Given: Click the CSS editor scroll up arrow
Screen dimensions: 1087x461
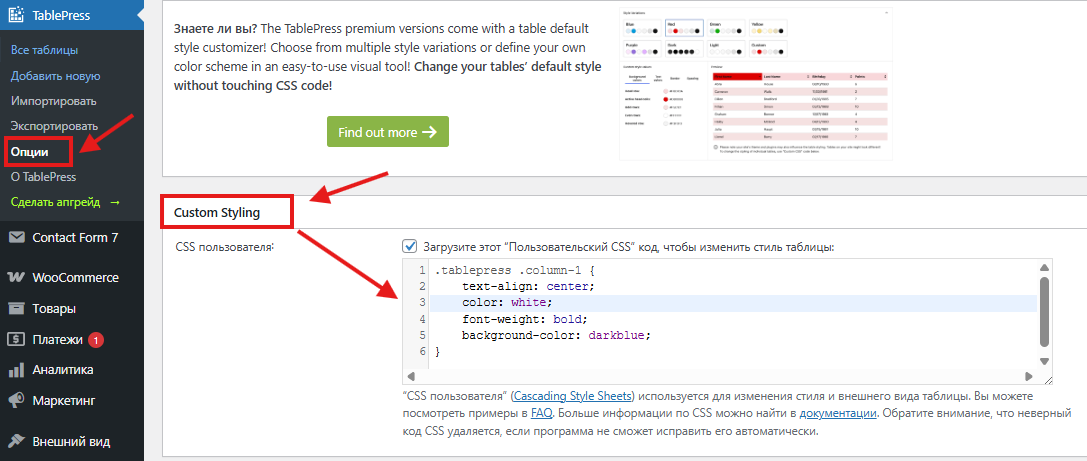Looking at the screenshot, I should pyautogui.click(x=1044, y=268).
